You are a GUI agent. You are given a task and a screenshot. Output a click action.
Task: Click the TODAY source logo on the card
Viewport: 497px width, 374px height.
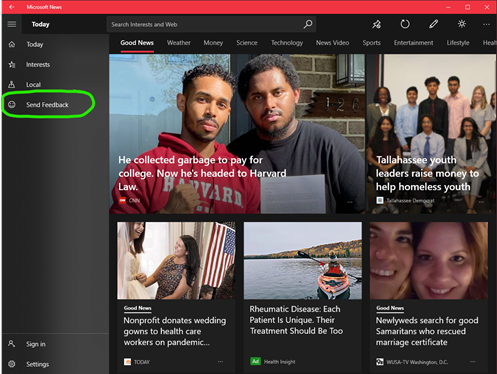click(127, 362)
